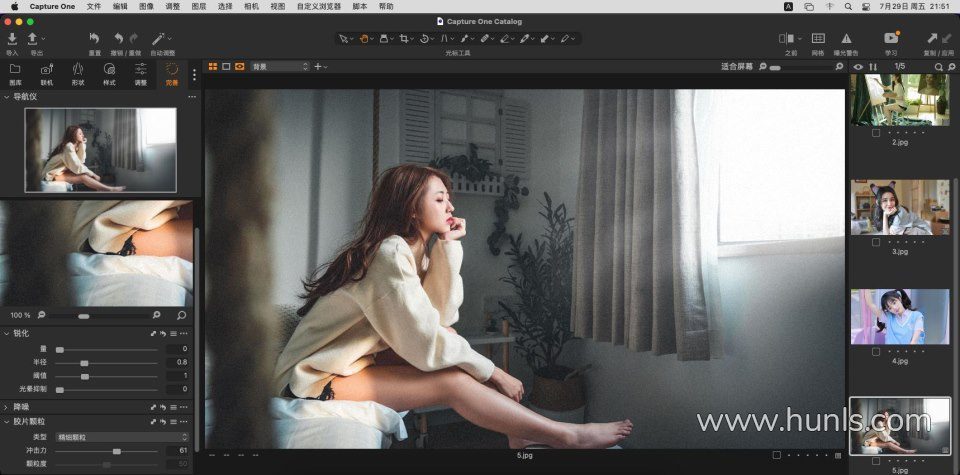960x475 pixels.
Task: Open the 自动调整 options dropdown arrow
Action: pyautogui.click(x=170, y=38)
